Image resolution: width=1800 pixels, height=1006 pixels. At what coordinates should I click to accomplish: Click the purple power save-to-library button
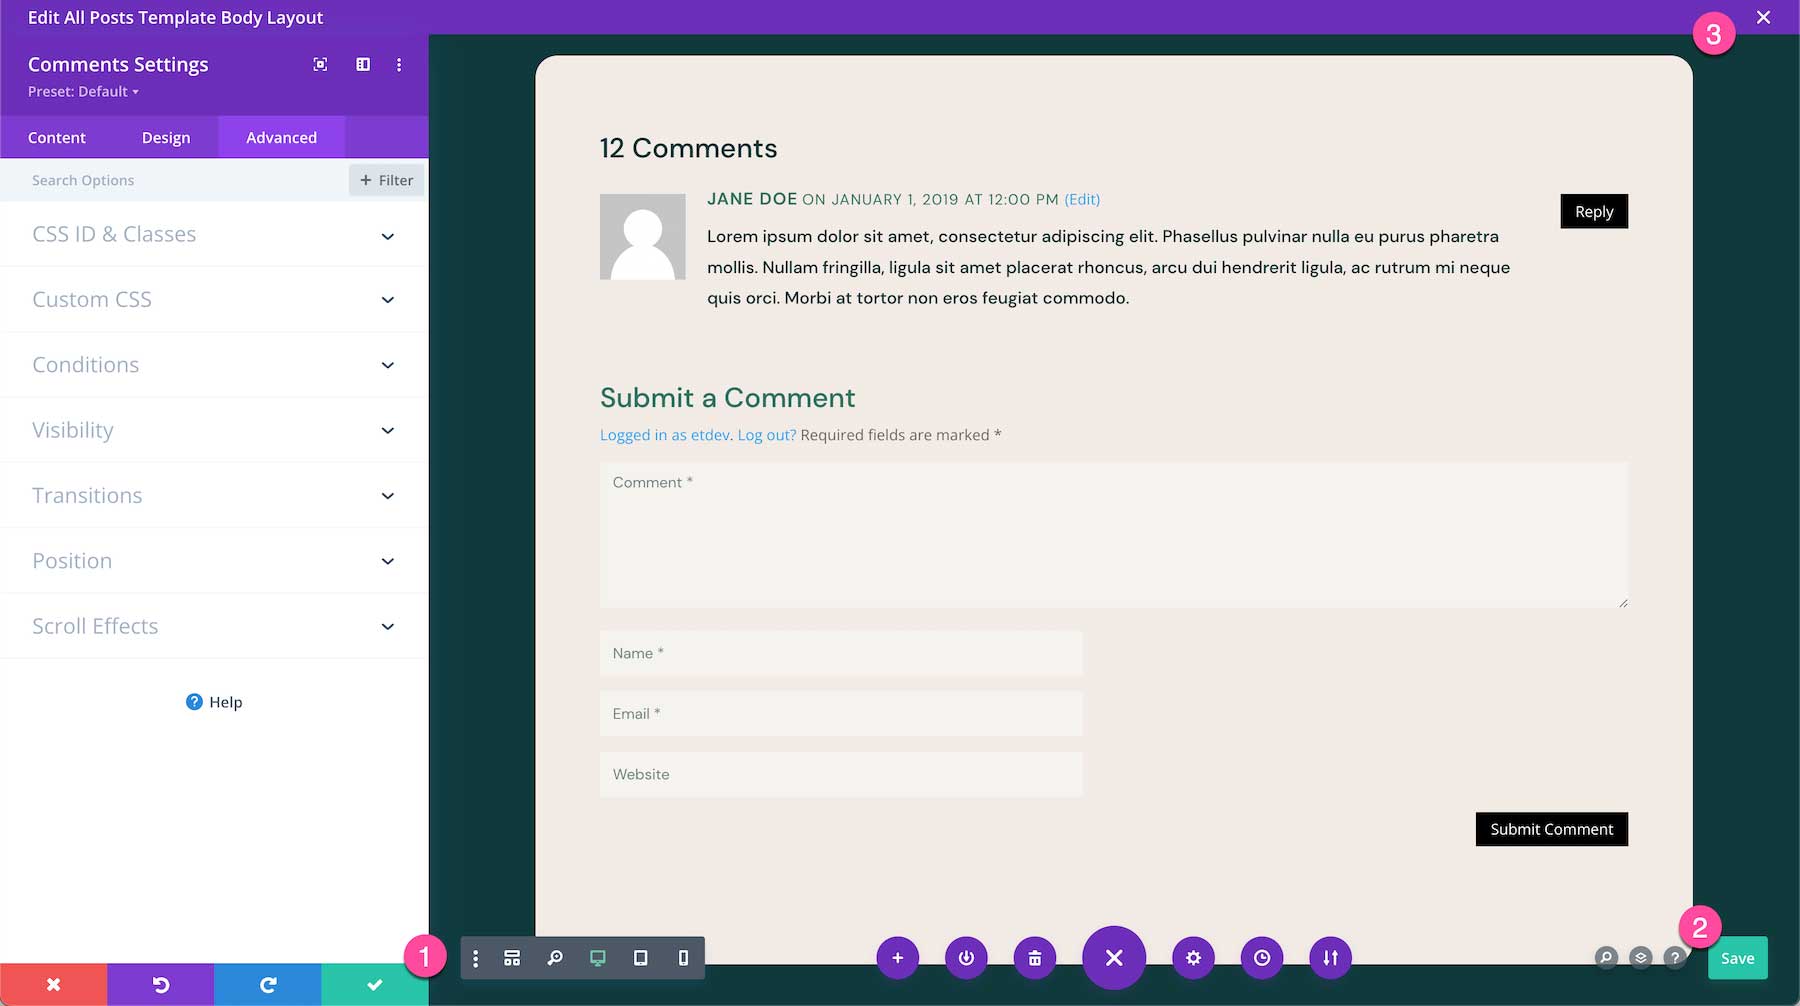tap(966, 958)
